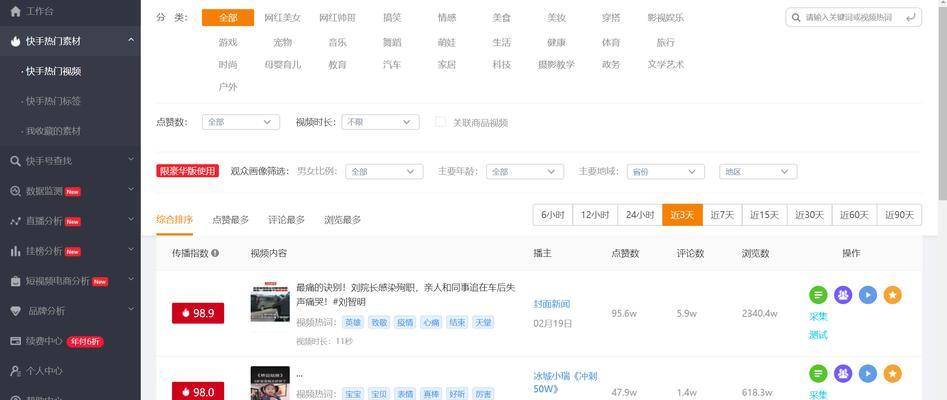Open the 地区 dropdown
947x400 pixels.
pyautogui.click(x=758, y=172)
